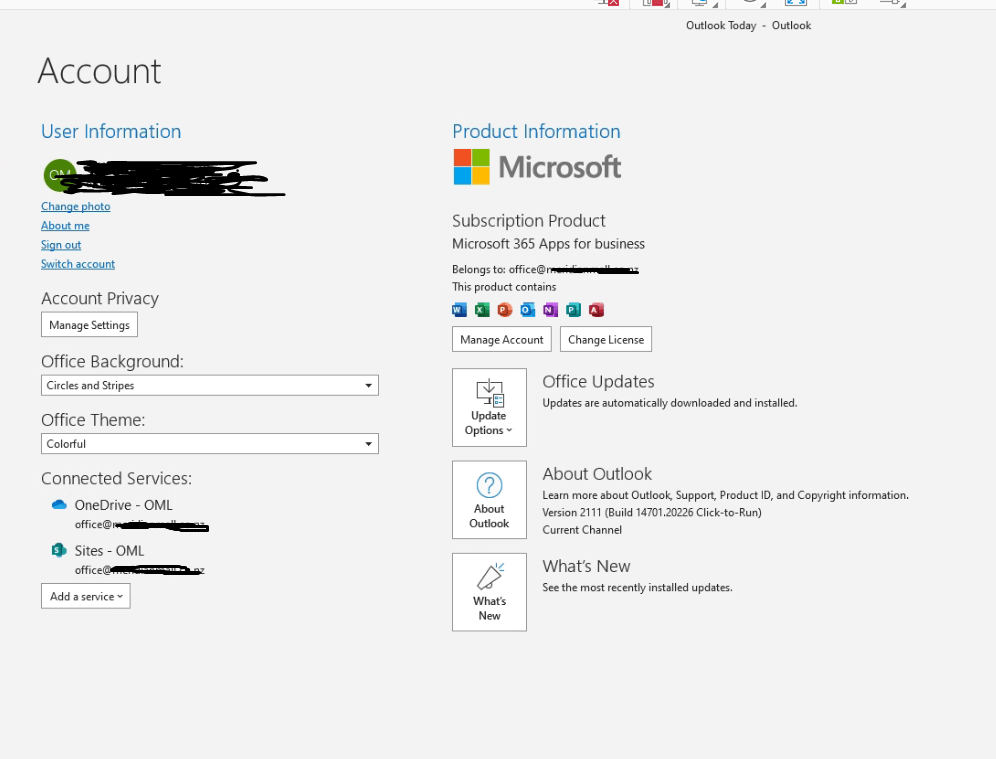
Task: Click the Office Updates heading
Action: (598, 381)
